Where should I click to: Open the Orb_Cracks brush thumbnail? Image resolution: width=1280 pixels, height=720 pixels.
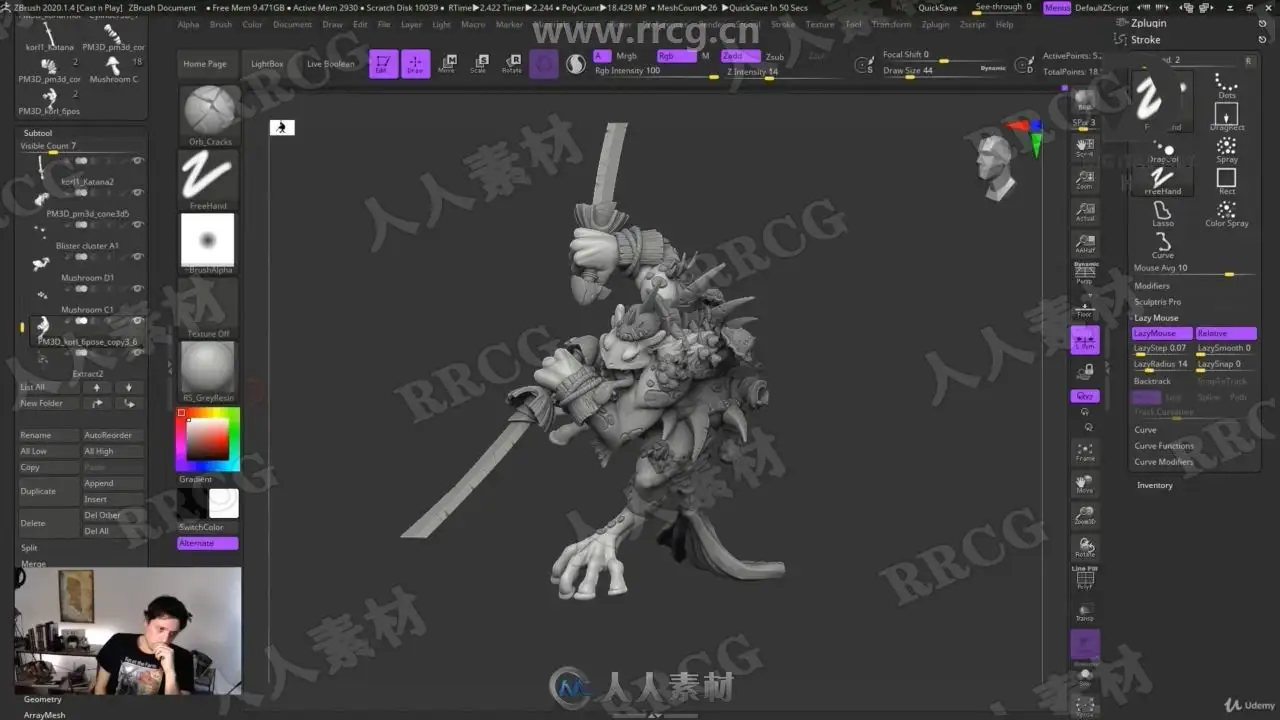point(210,116)
